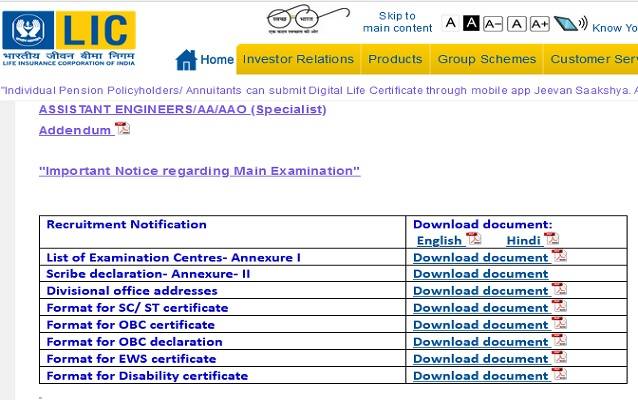This screenshot has width=638, height=400.
Task: Click Skip to main content link
Action: pyautogui.click(x=398, y=22)
